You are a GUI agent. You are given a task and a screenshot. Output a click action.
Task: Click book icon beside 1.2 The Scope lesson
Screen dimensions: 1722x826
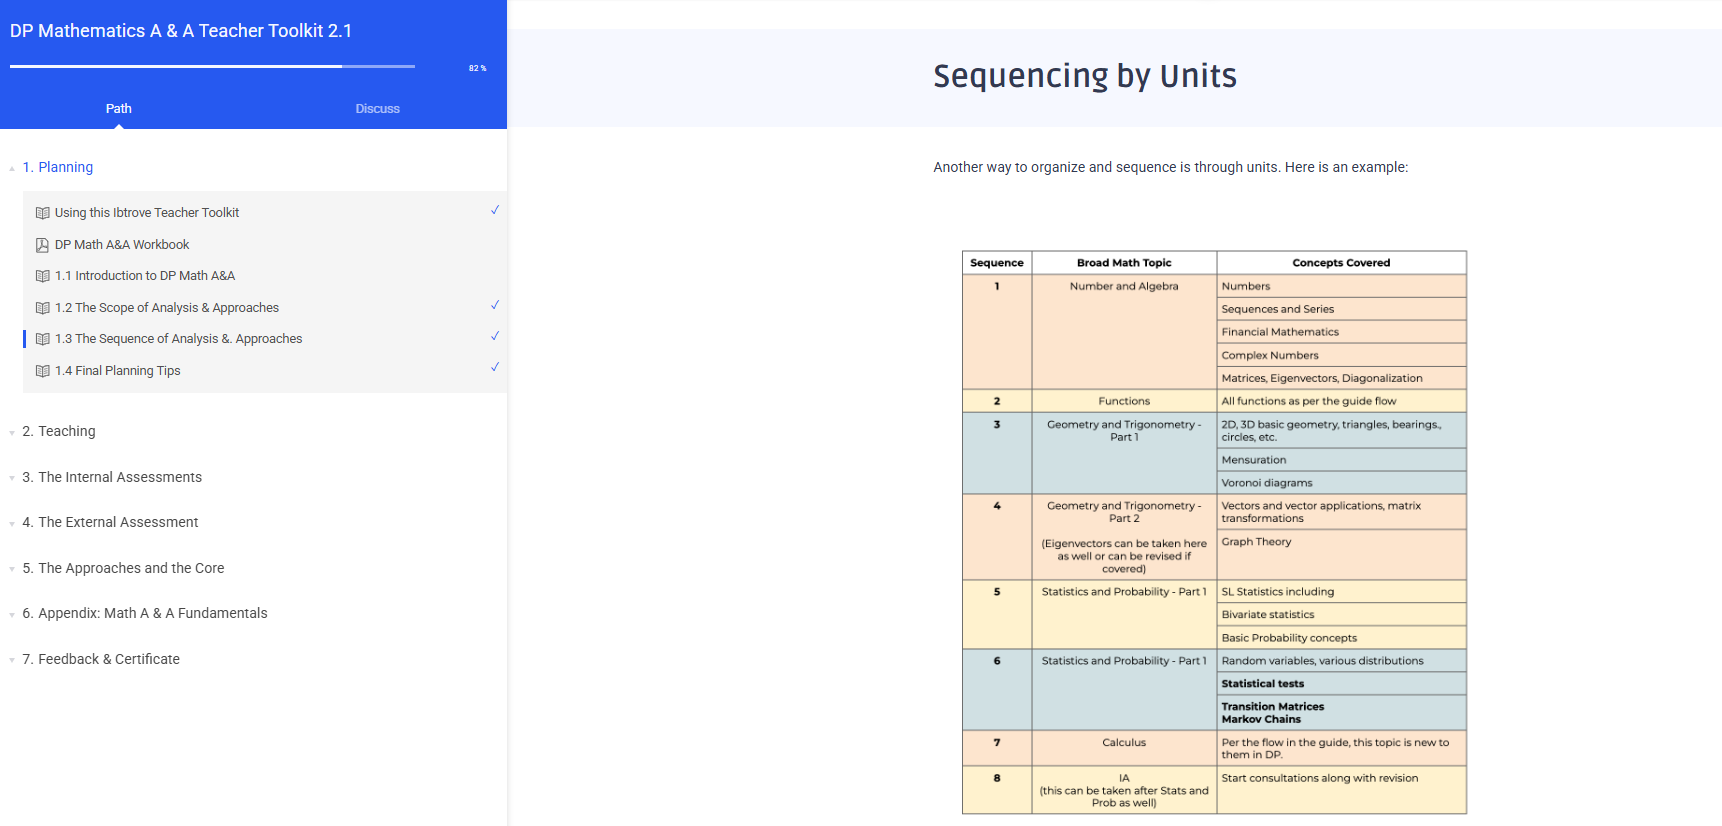[x=42, y=308]
